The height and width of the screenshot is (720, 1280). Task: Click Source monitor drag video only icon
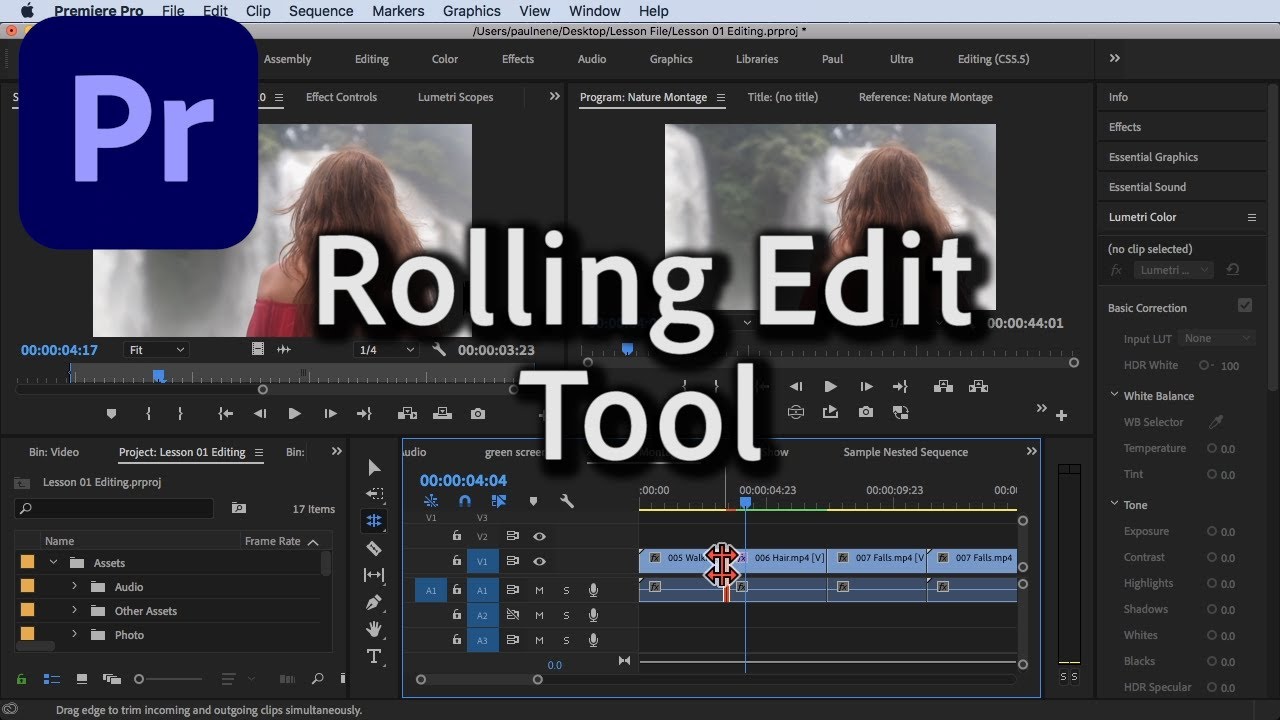(258, 349)
